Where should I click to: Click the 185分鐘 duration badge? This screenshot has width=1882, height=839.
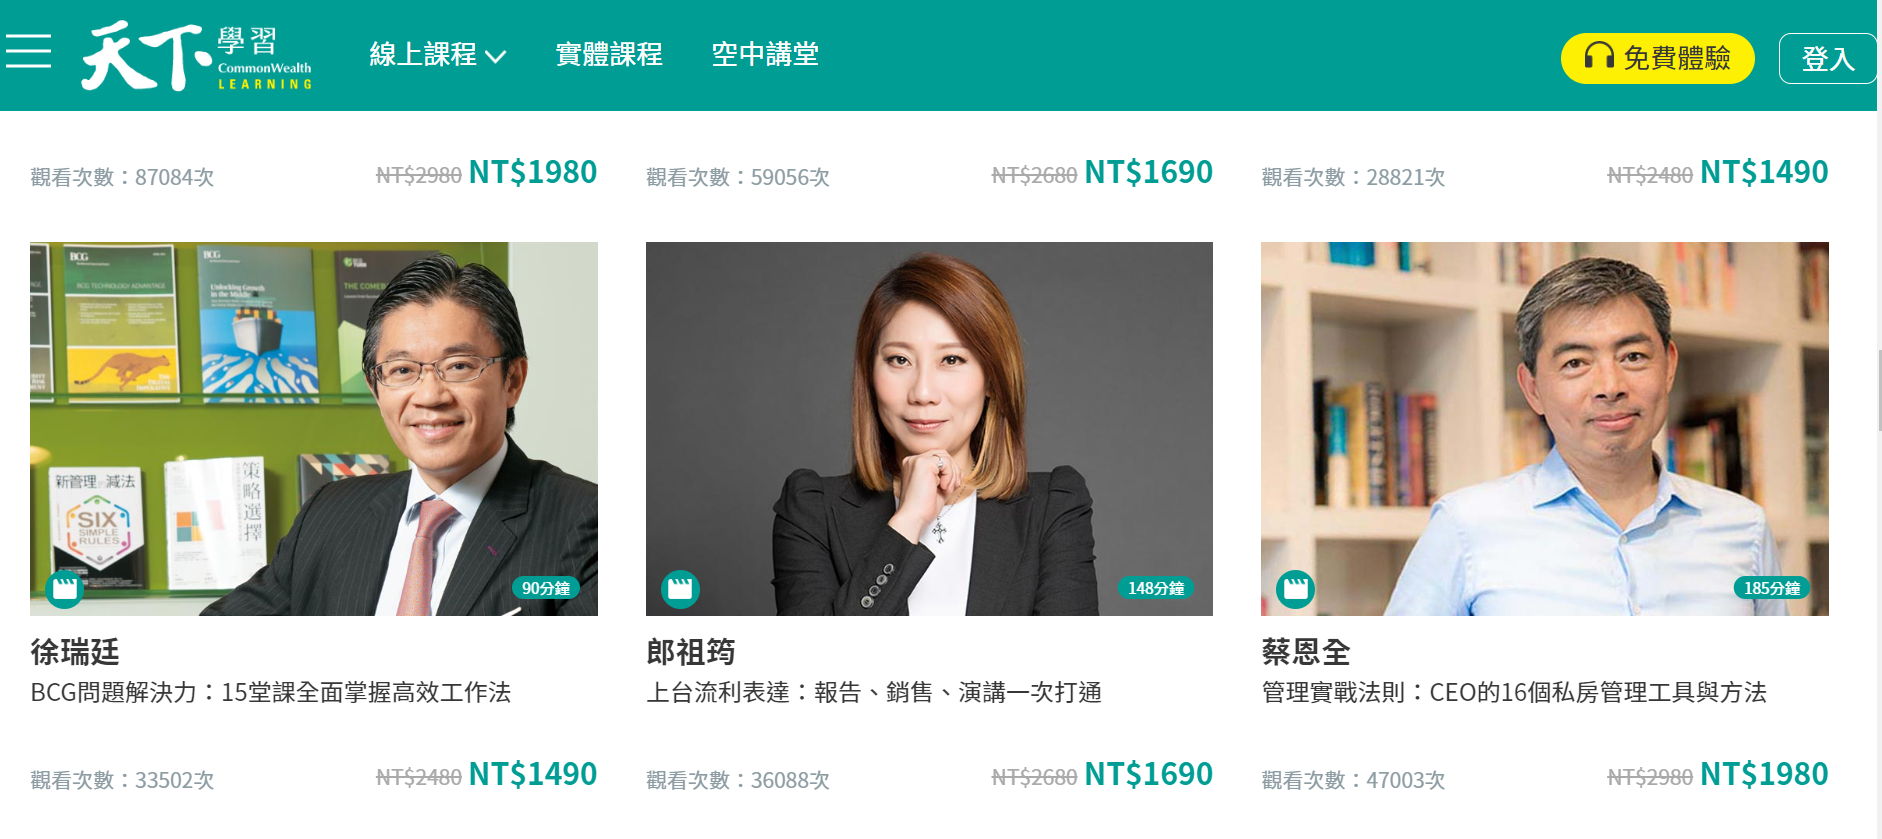[1772, 588]
